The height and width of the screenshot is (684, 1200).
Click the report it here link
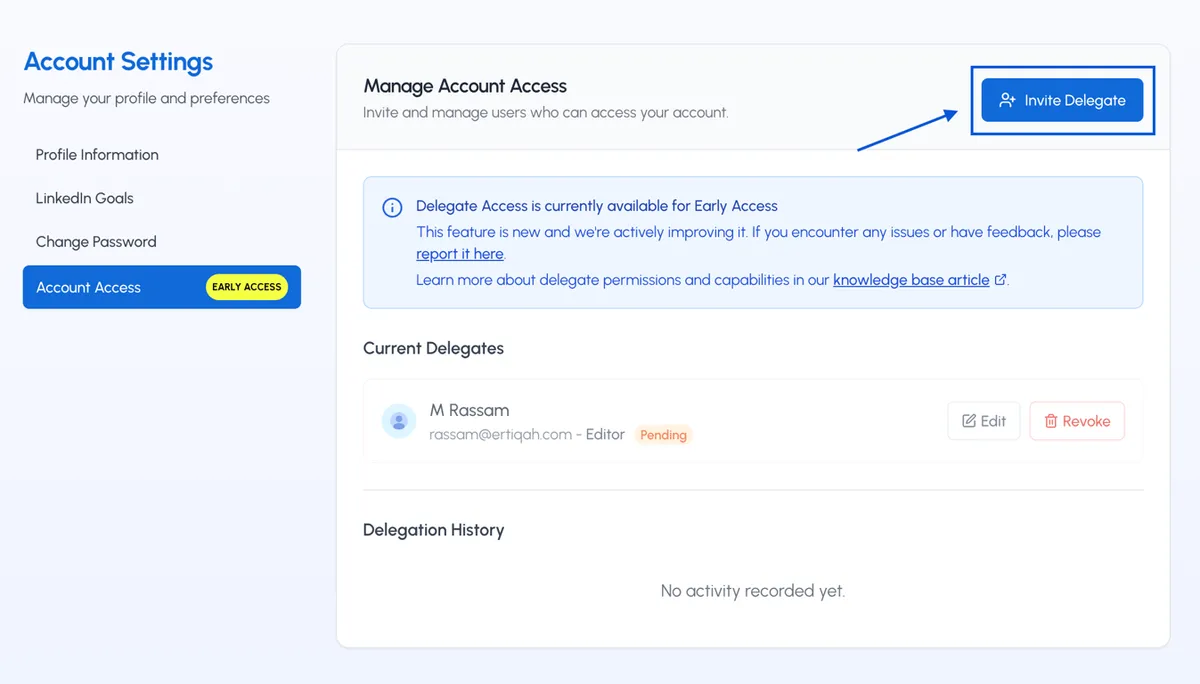[x=460, y=253]
